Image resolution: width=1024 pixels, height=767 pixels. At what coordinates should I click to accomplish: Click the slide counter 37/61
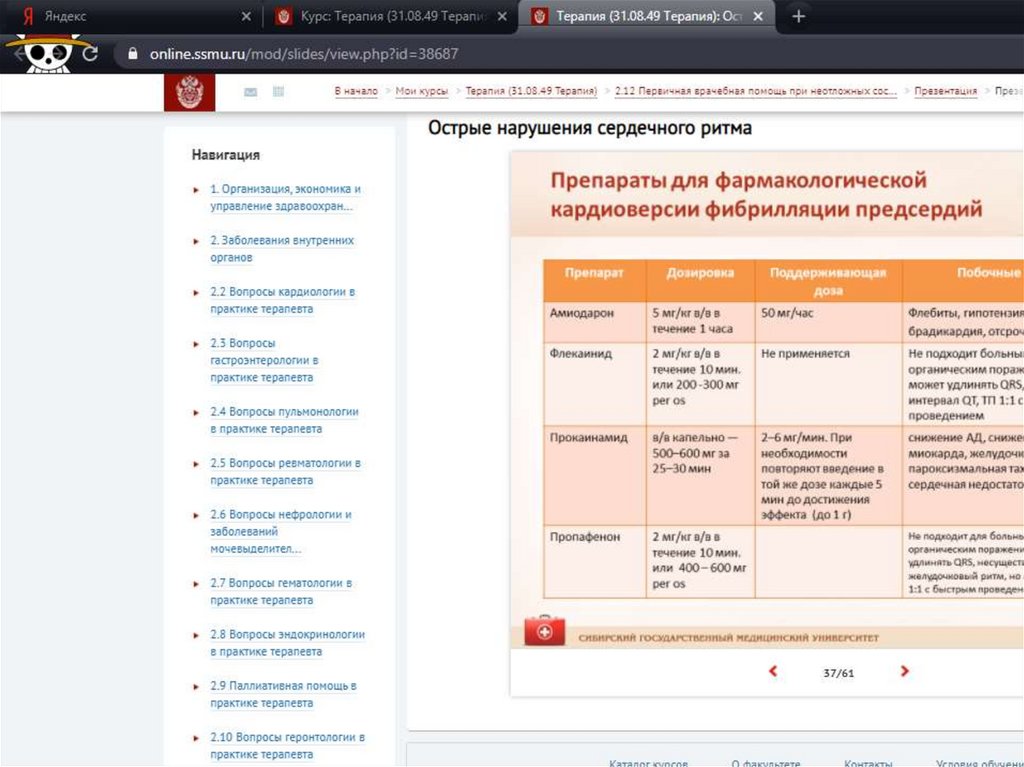click(839, 673)
